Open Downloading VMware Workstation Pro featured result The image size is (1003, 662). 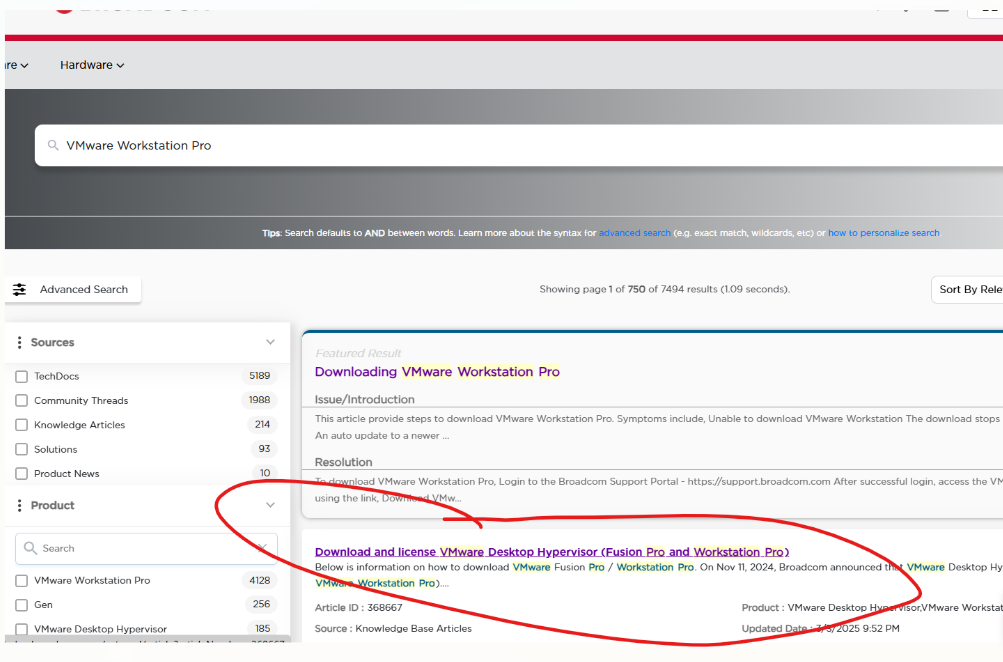pyautogui.click(x=437, y=372)
